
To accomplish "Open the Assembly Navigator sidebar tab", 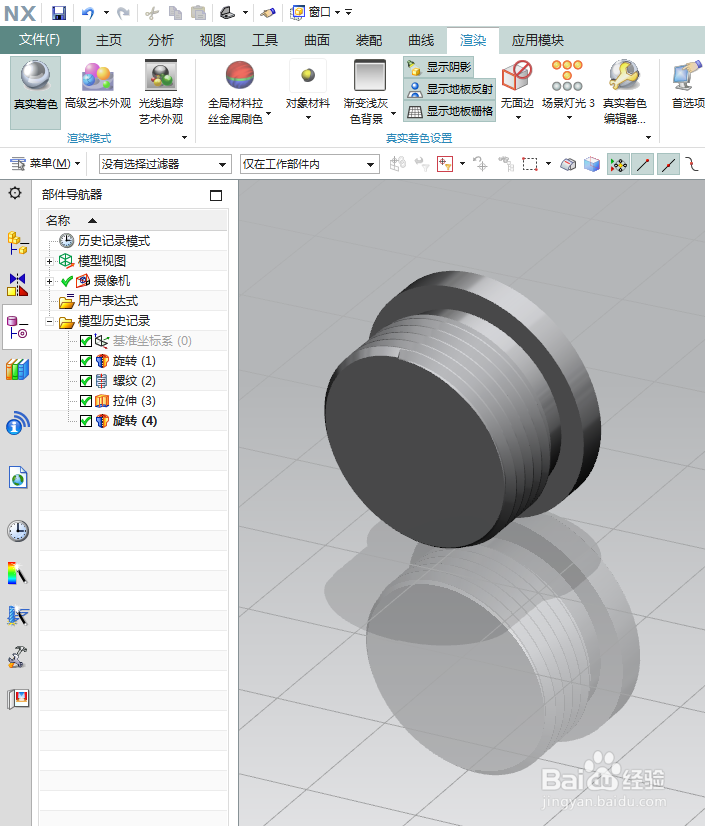I will click(17, 243).
